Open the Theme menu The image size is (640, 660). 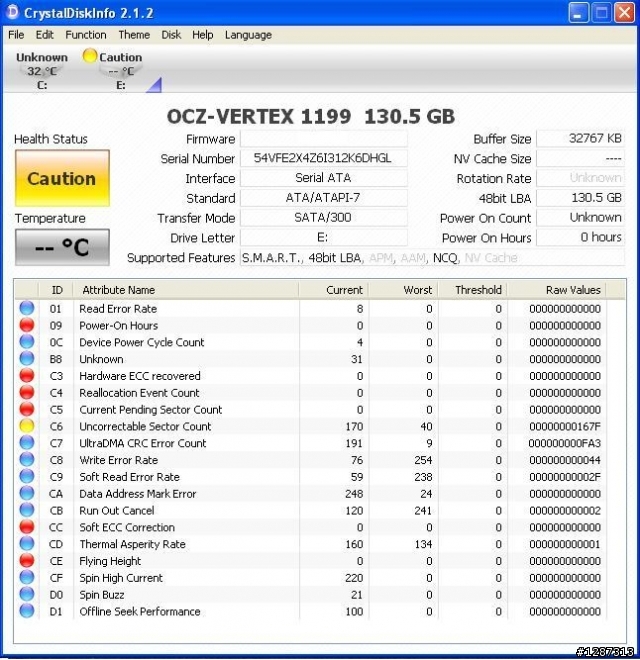click(134, 35)
